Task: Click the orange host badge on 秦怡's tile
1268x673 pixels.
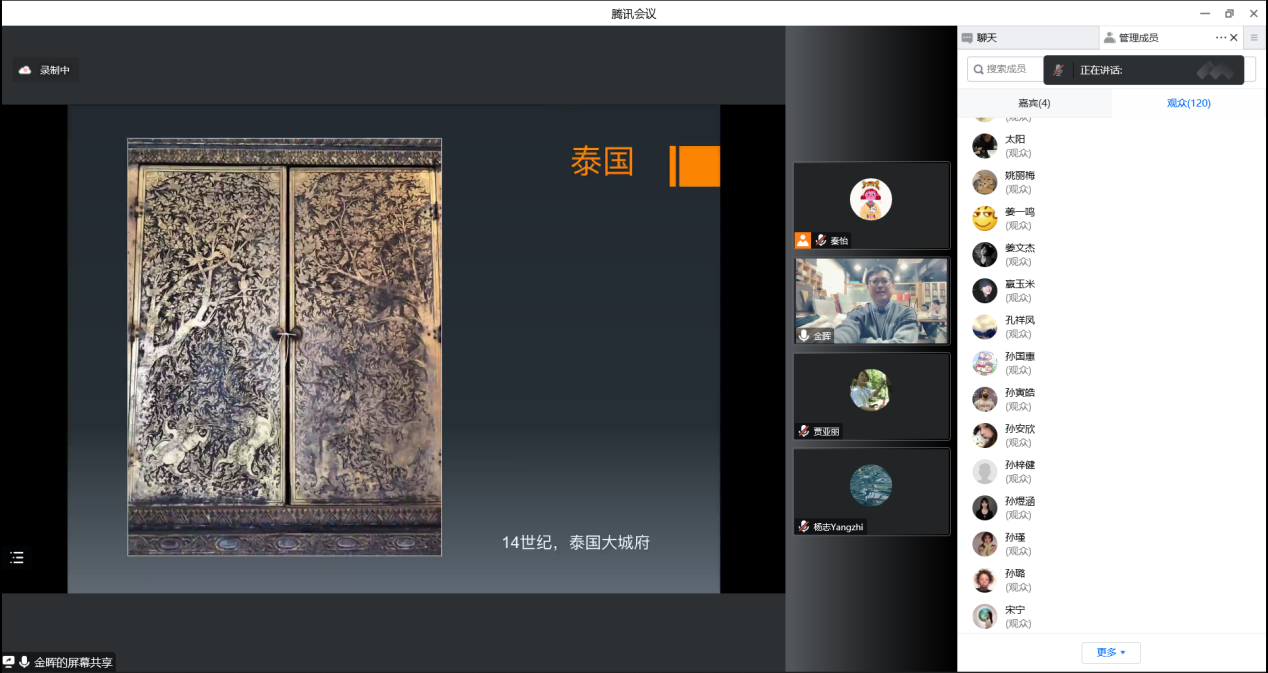Action: point(802,240)
